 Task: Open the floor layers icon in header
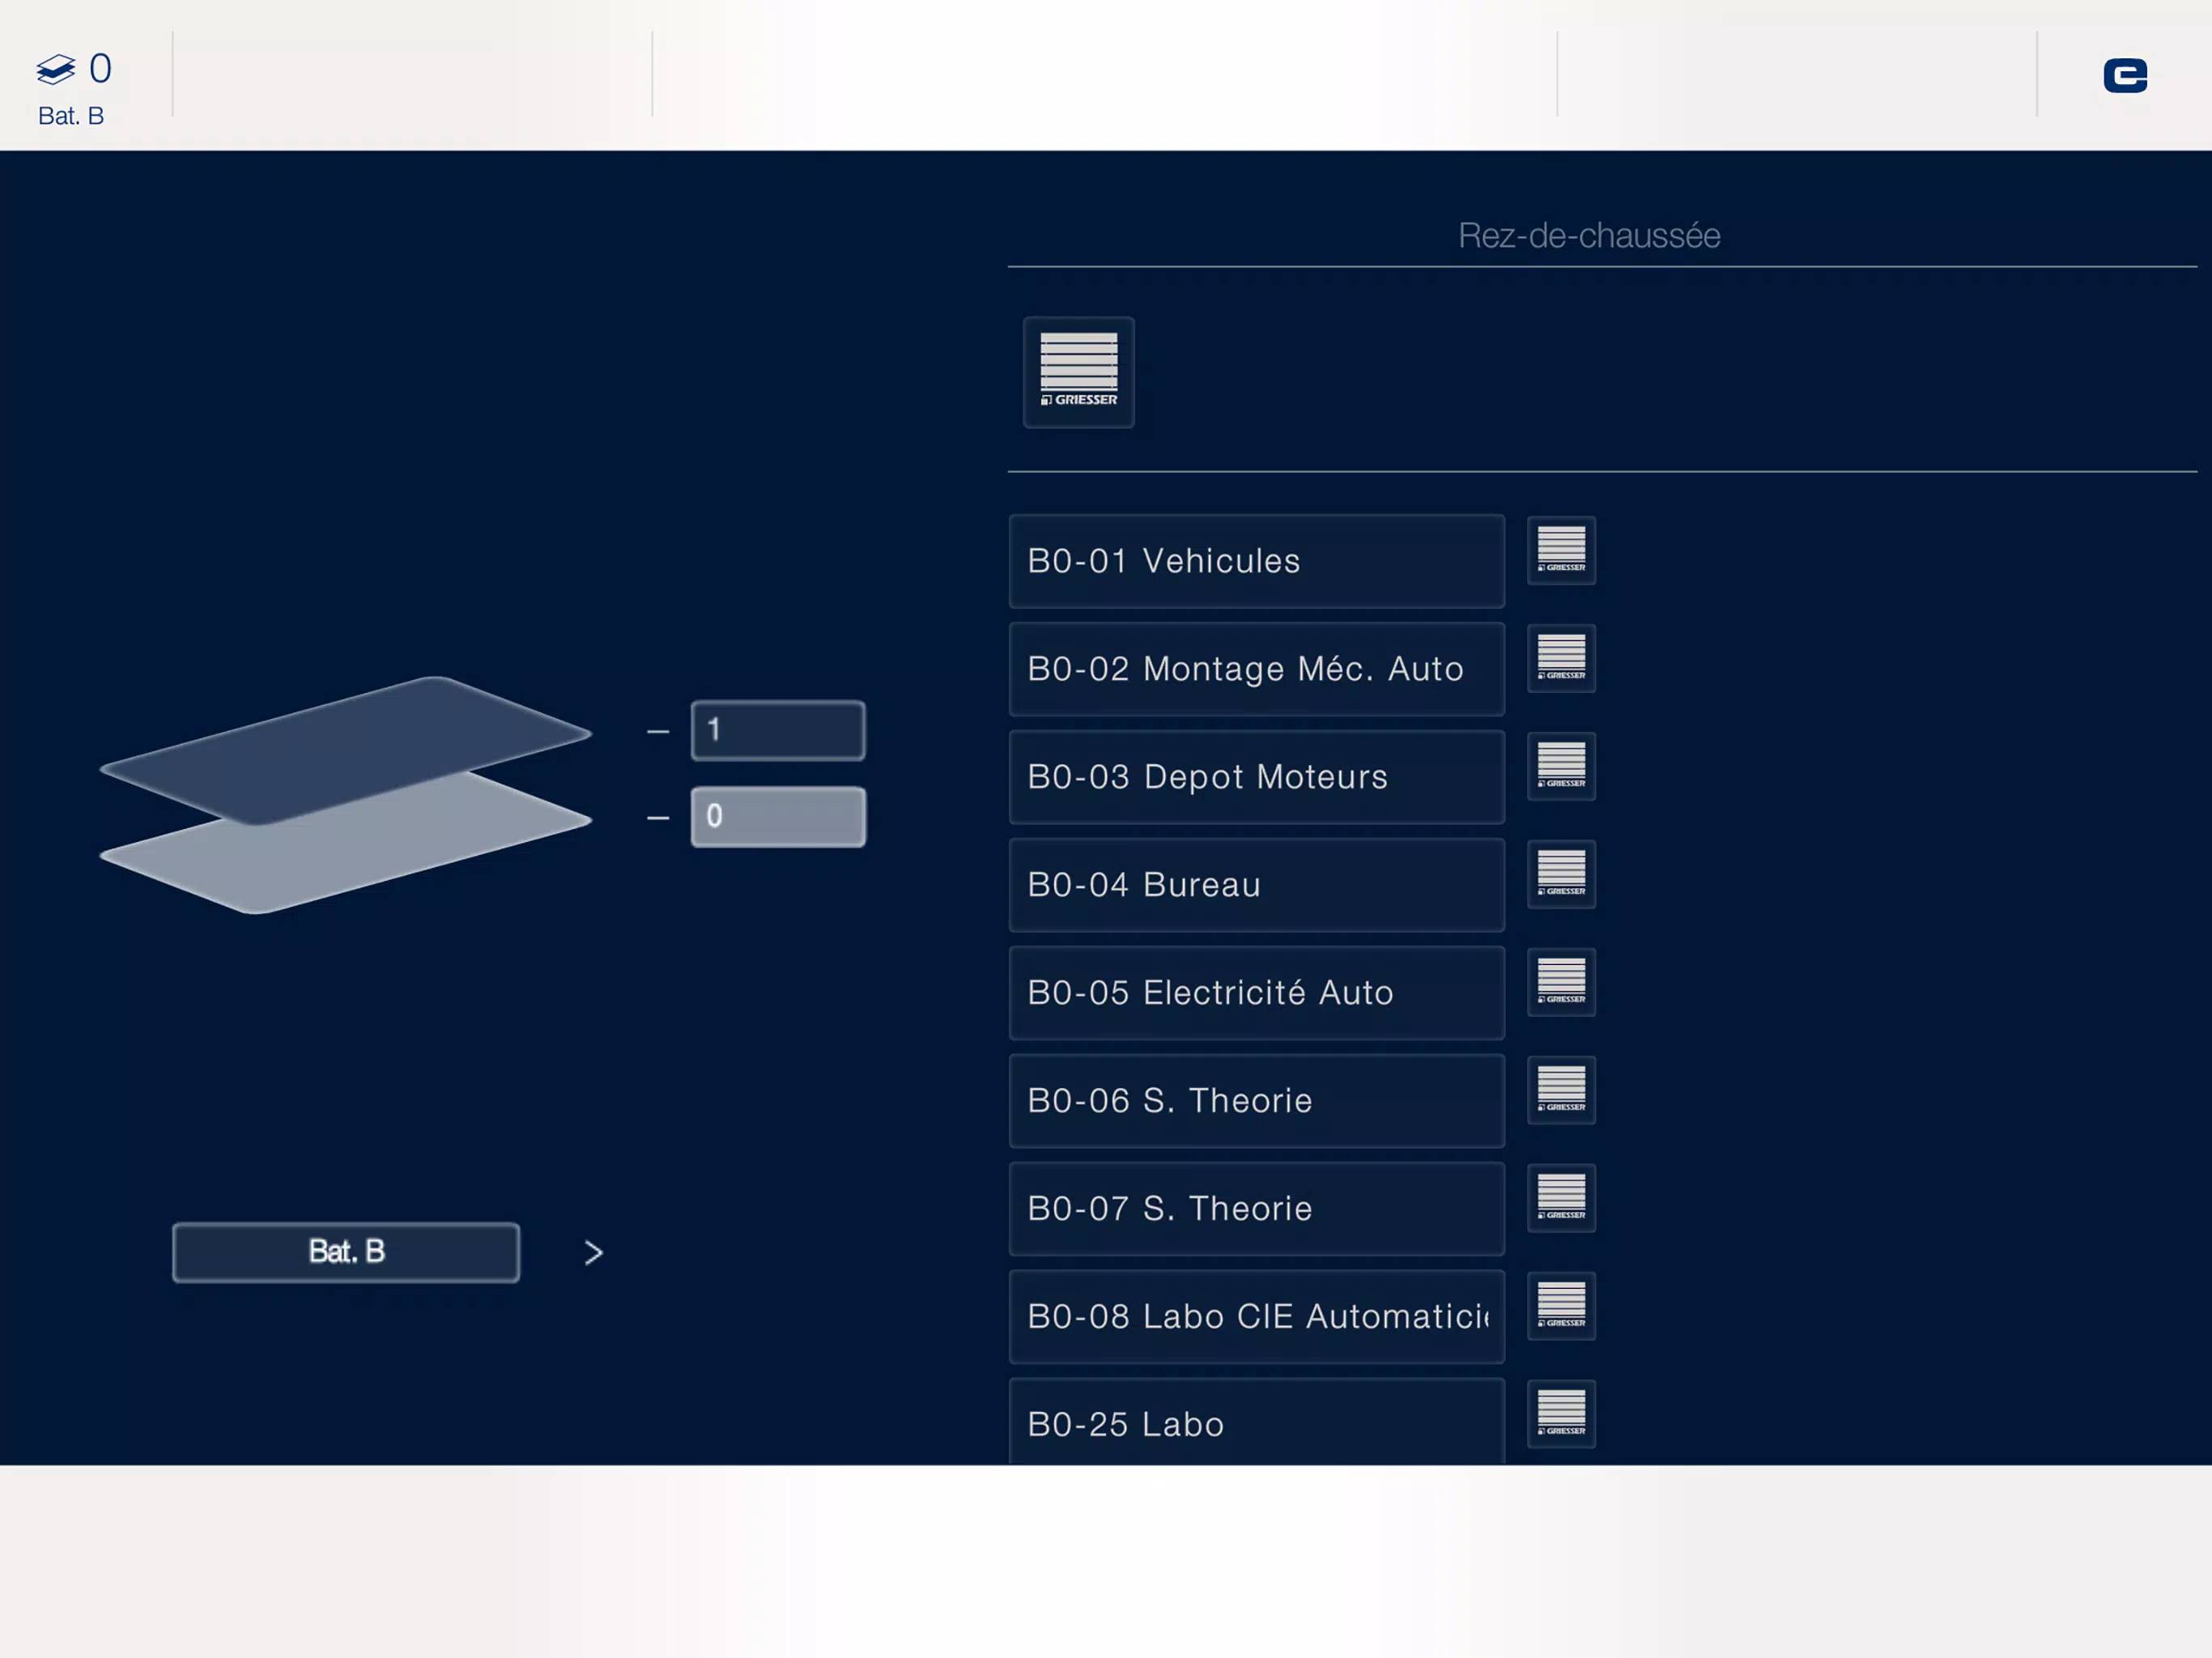click(x=56, y=69)
